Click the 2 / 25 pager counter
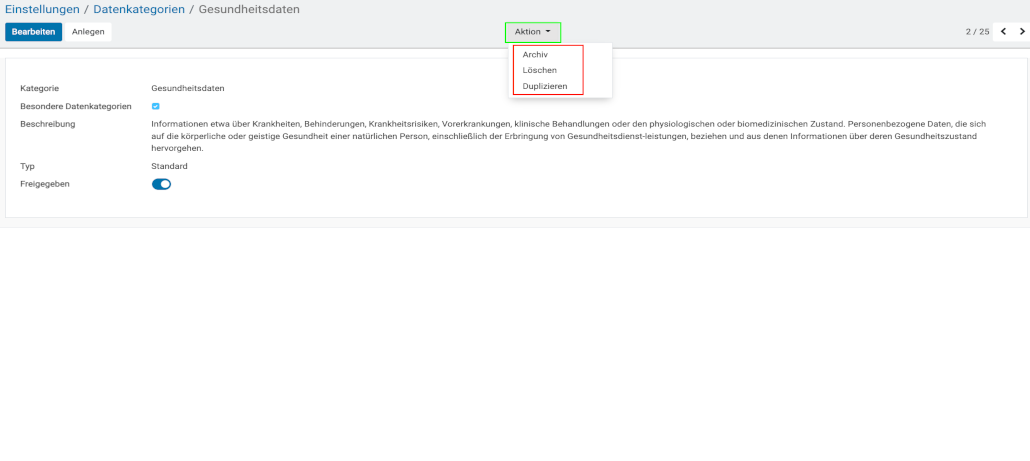The height and width of the screenshot is (461, 1030). tap(977, 32)
